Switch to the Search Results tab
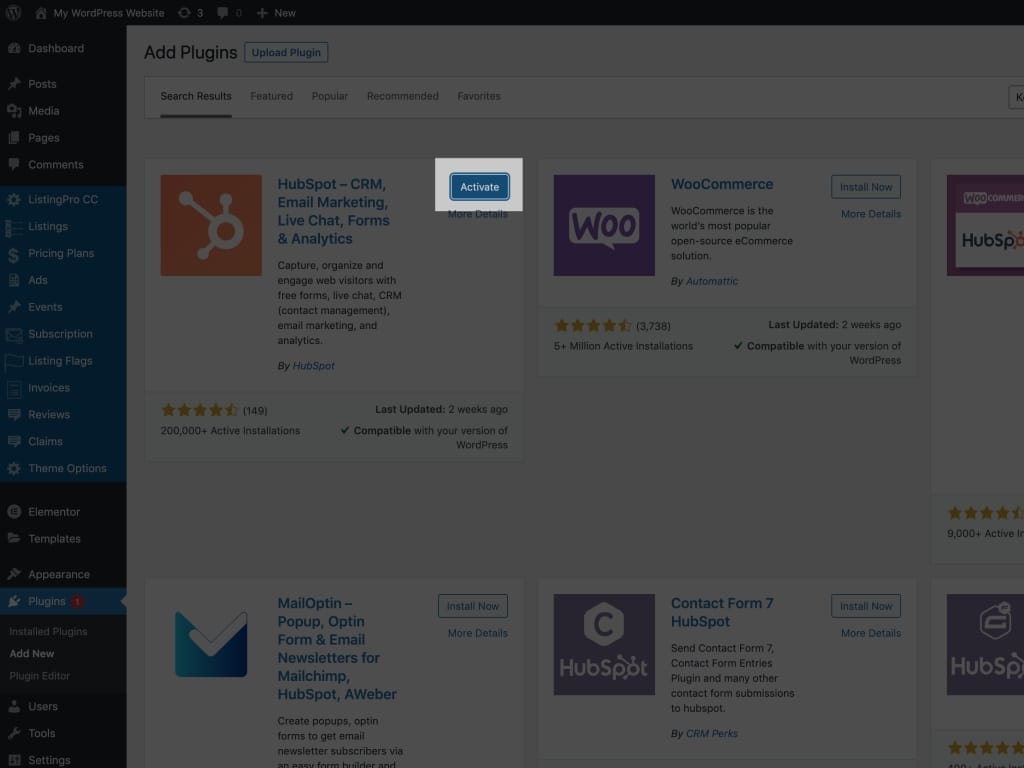Image resolution: width=1024 pixels, height=768 pixels. click(x=196, y=96)
